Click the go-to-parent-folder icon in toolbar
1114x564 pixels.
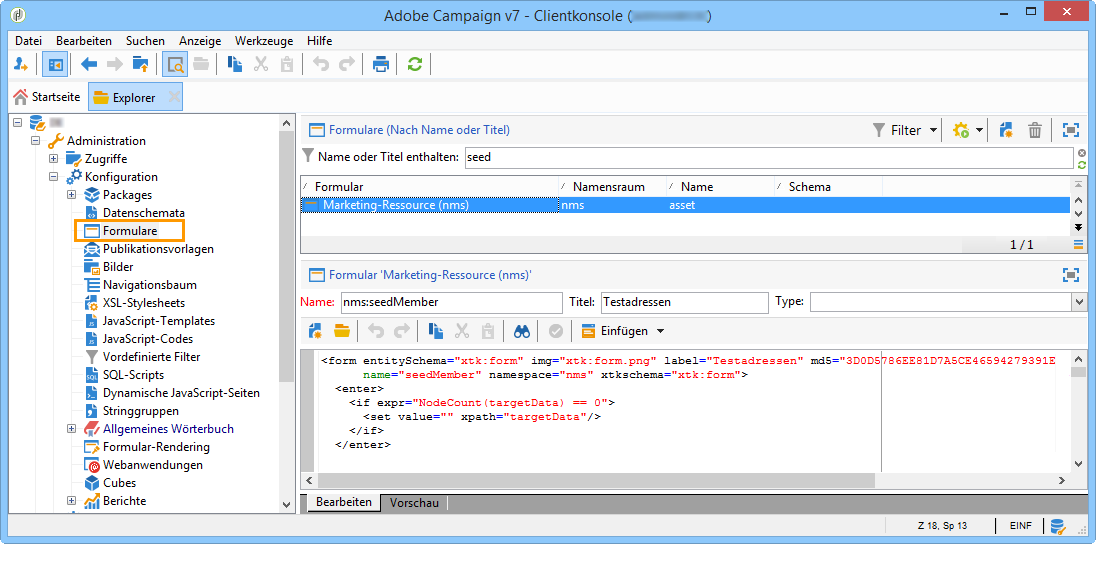(x=141, y=64)
